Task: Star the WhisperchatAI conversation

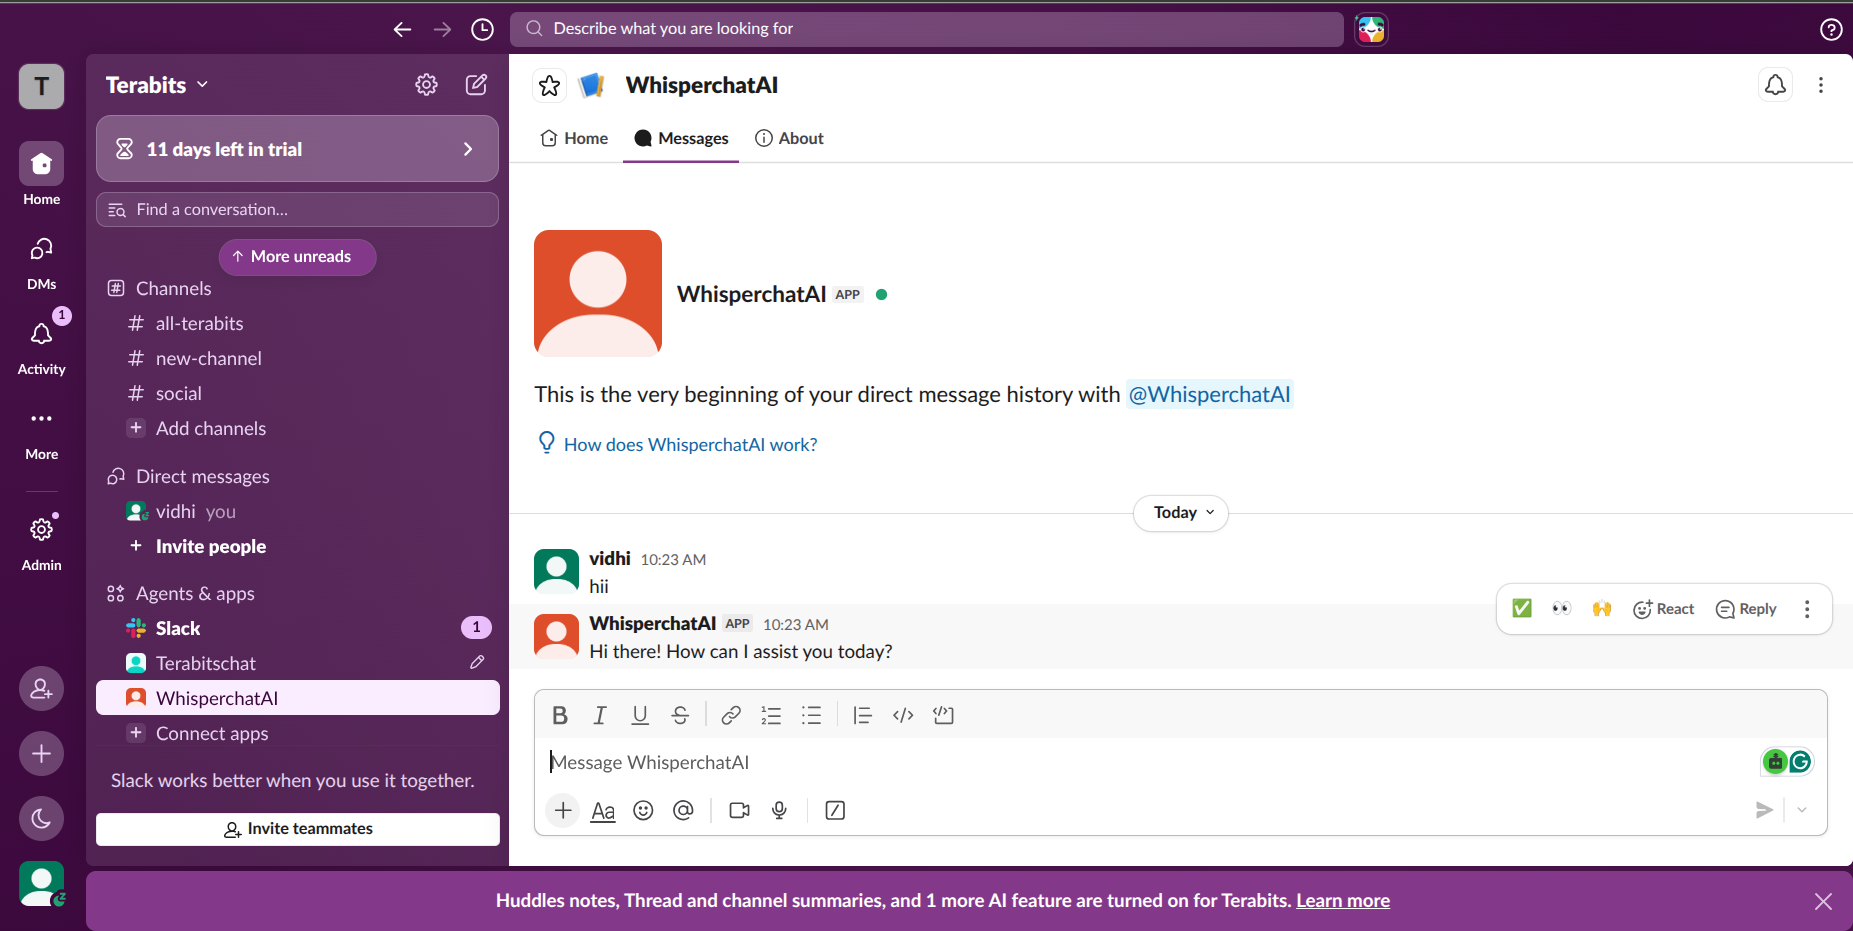Action: coord(550,85)
